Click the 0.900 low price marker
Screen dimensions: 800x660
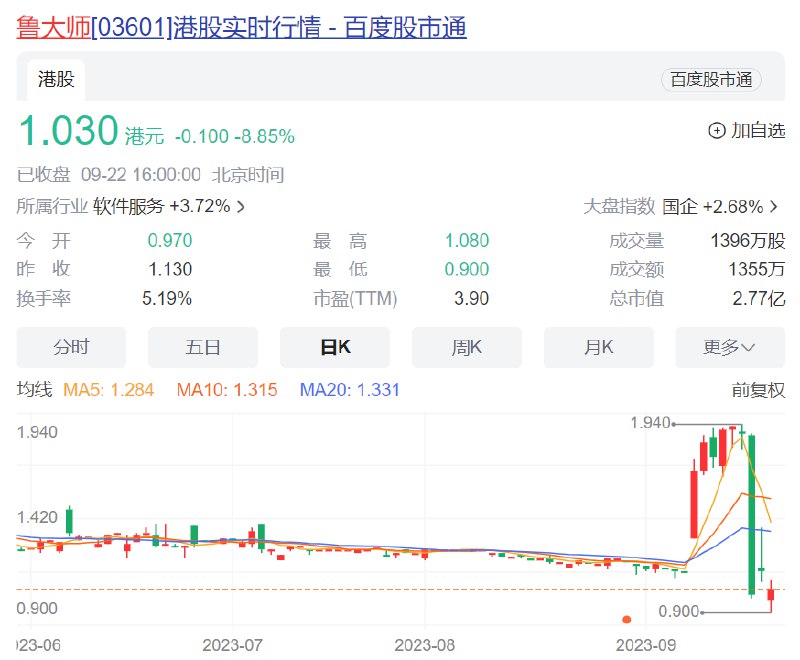point(679,611)
